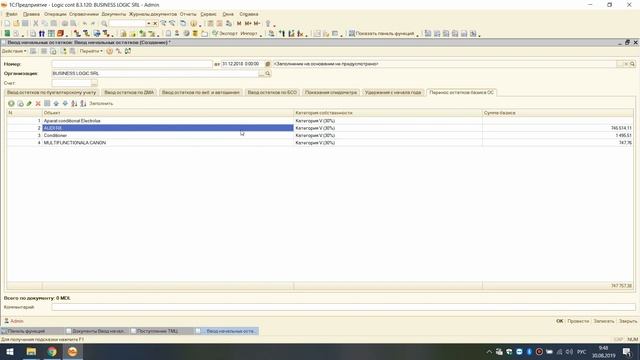Click the Комментарий input field

tap(343, 307)
